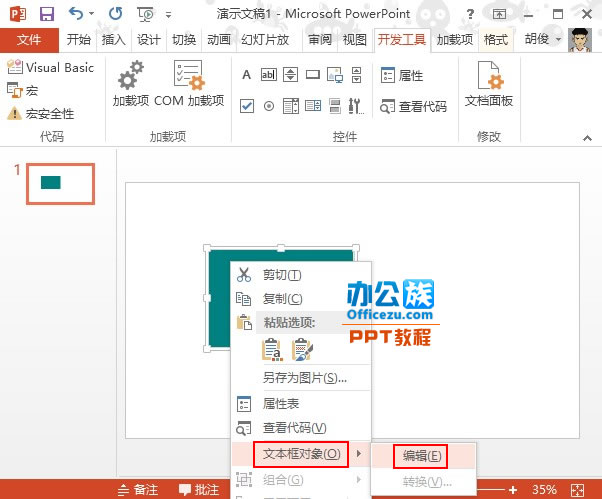
Task: Click 查看代码 in the ribbon
Action: (413, 106)
